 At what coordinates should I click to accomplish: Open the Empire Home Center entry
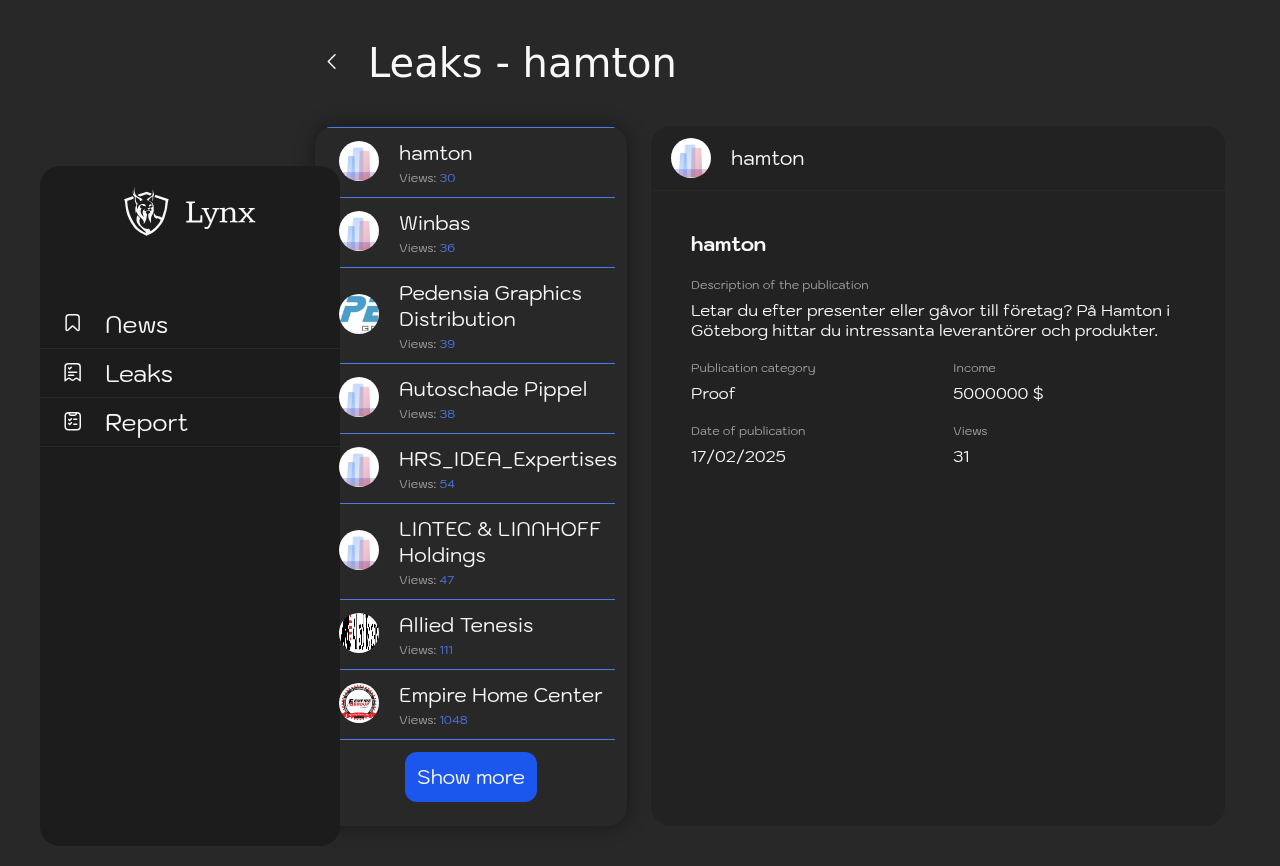[471, 705]
